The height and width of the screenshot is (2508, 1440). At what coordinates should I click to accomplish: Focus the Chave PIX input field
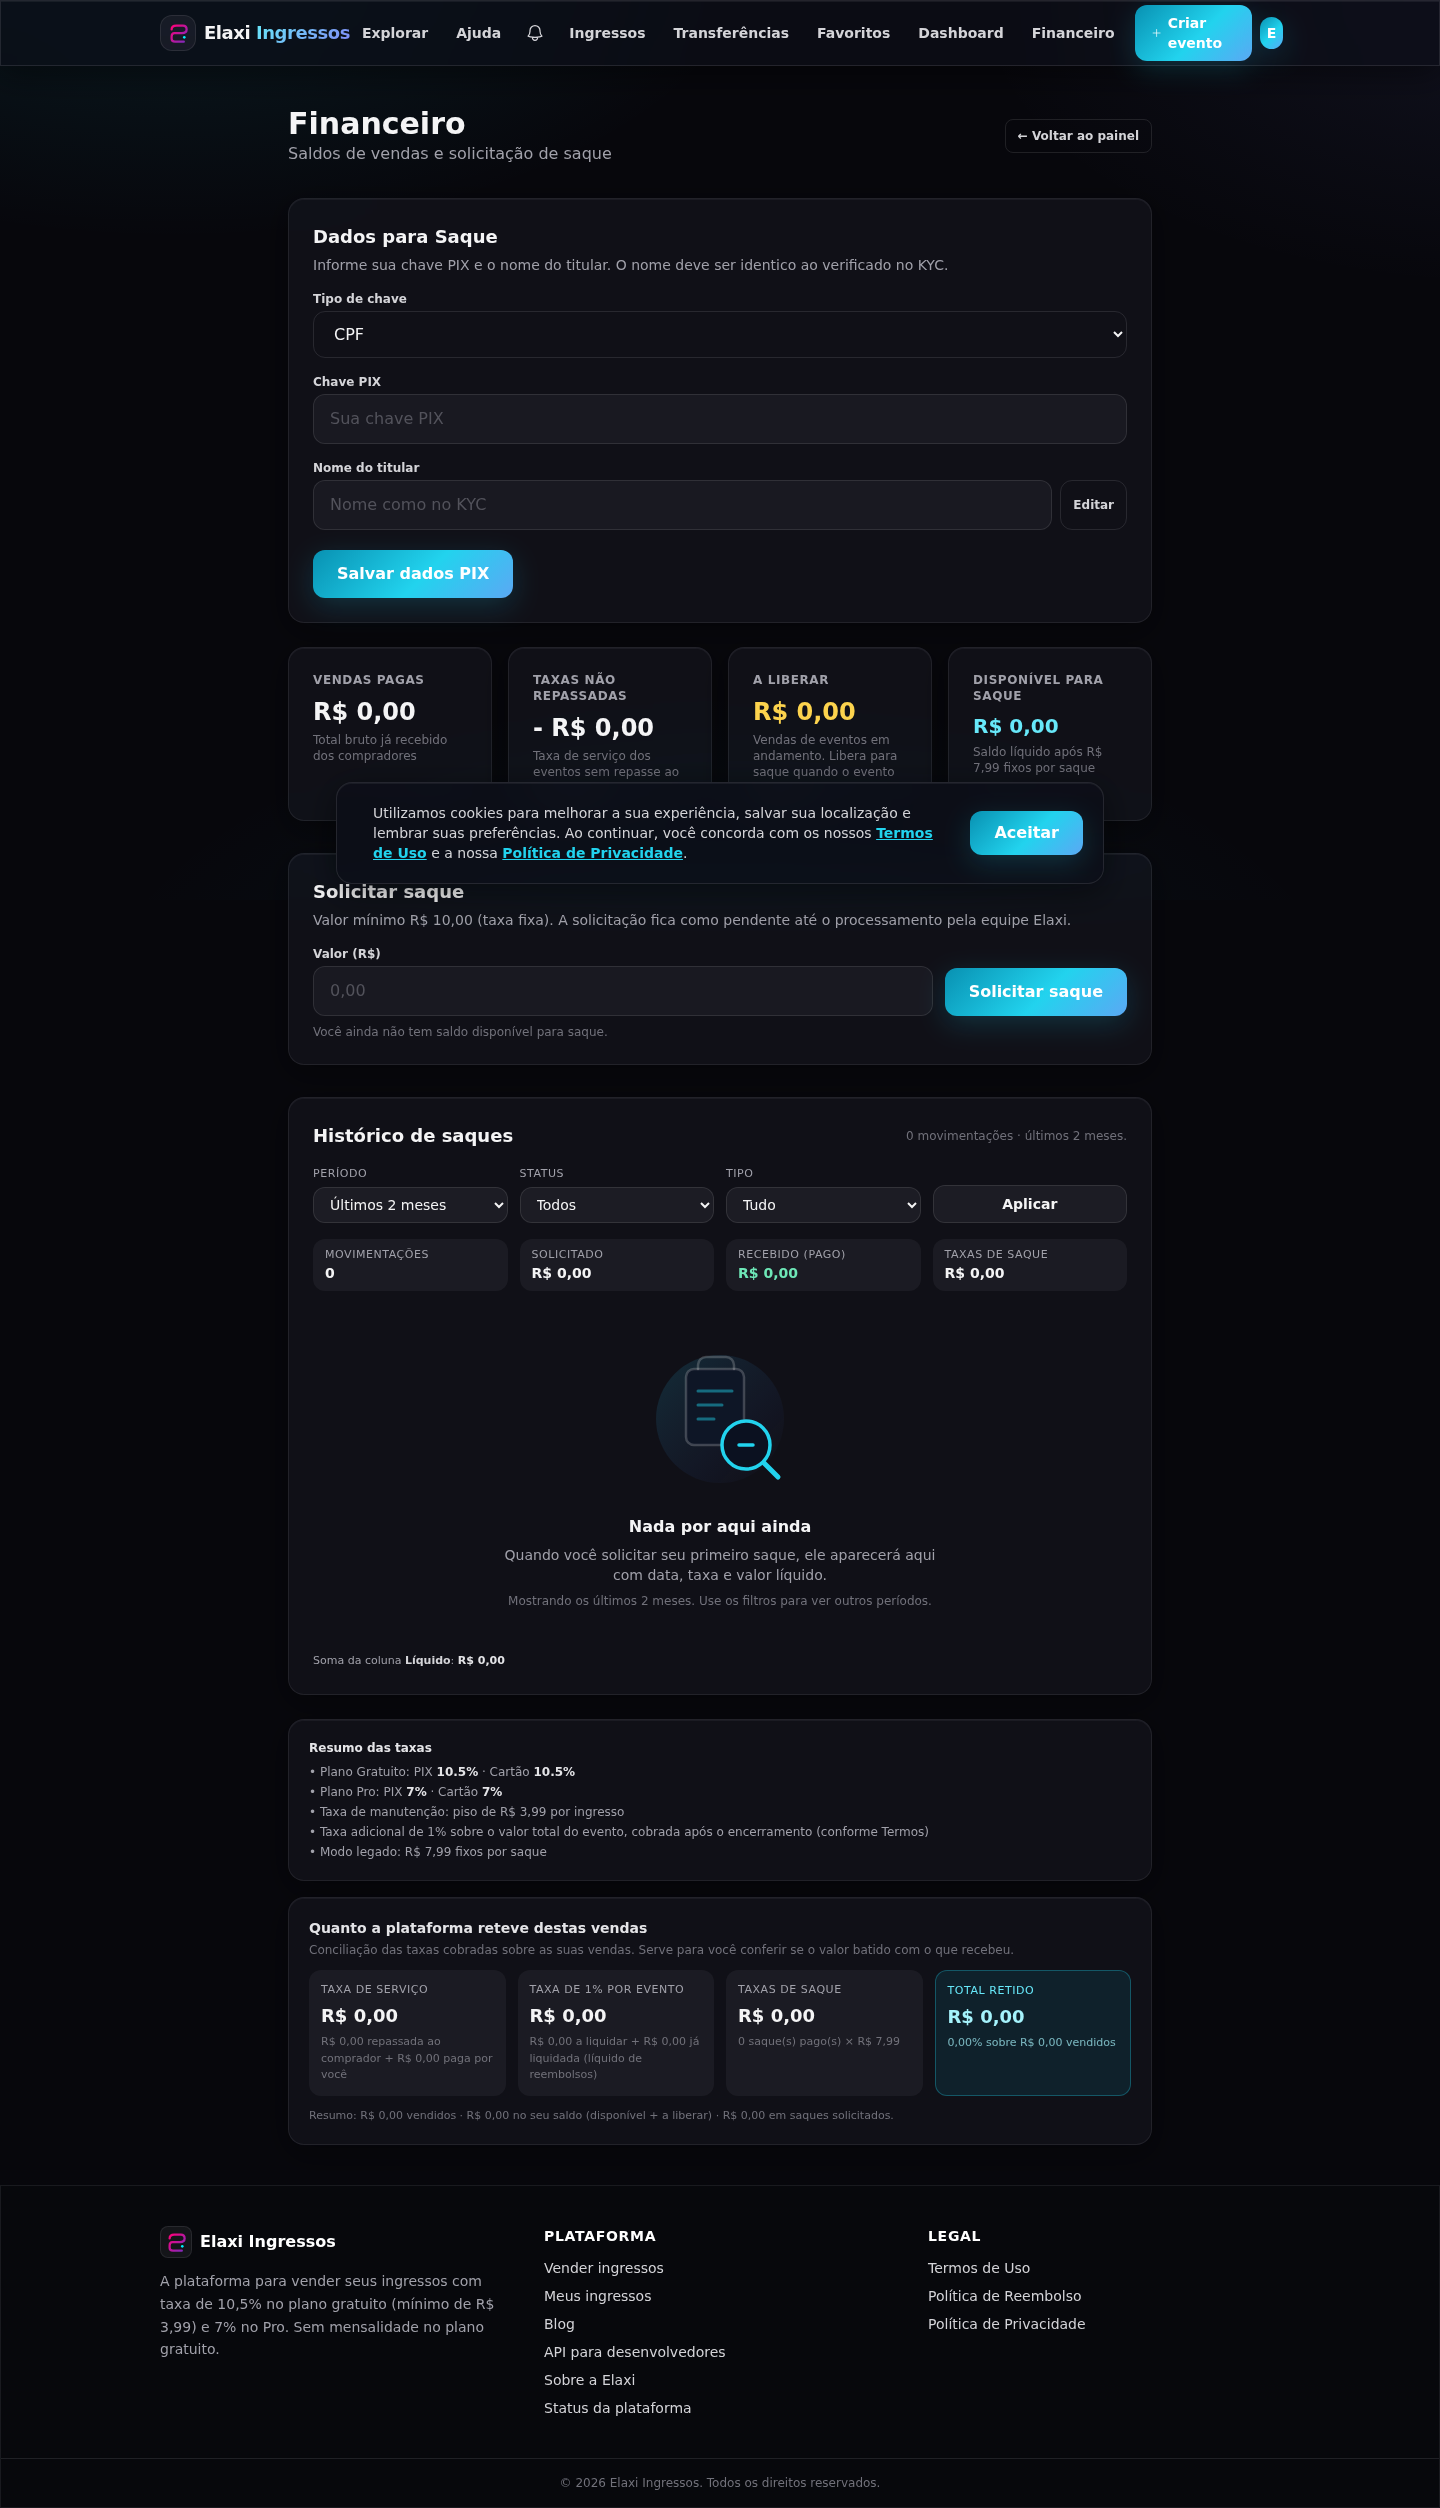pos(720,419)
